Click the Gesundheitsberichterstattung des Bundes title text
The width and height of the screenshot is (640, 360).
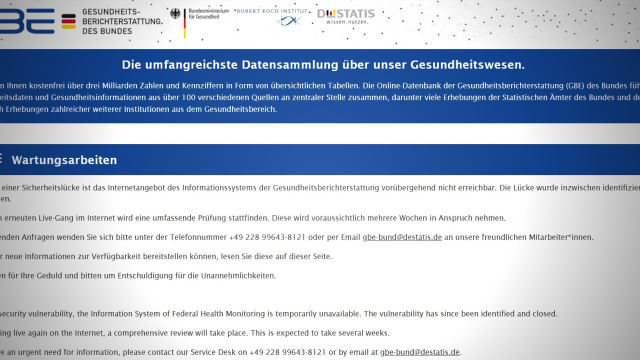point(122,21)
